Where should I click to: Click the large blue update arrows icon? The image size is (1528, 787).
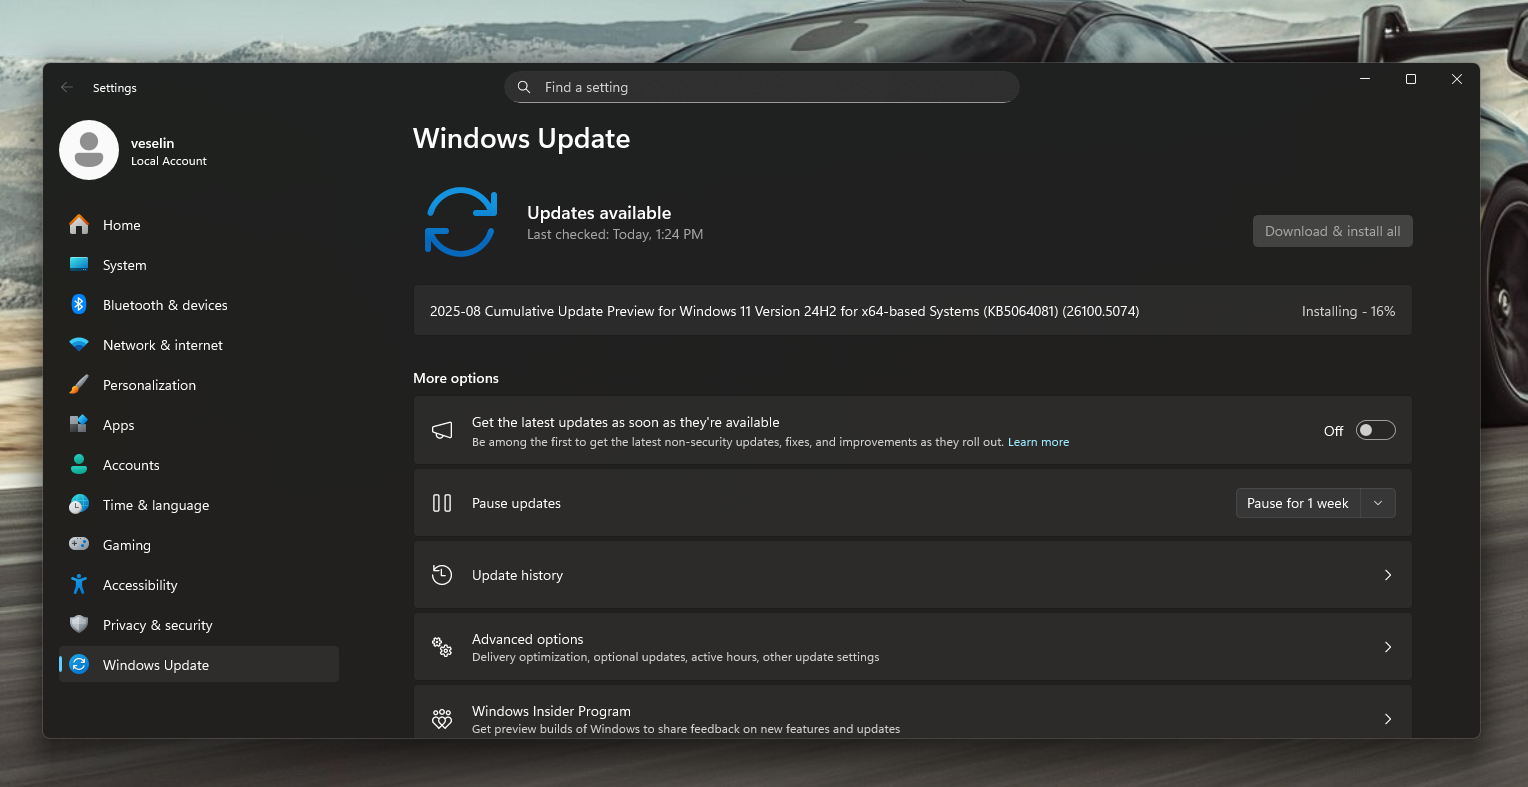coord(461,222)
